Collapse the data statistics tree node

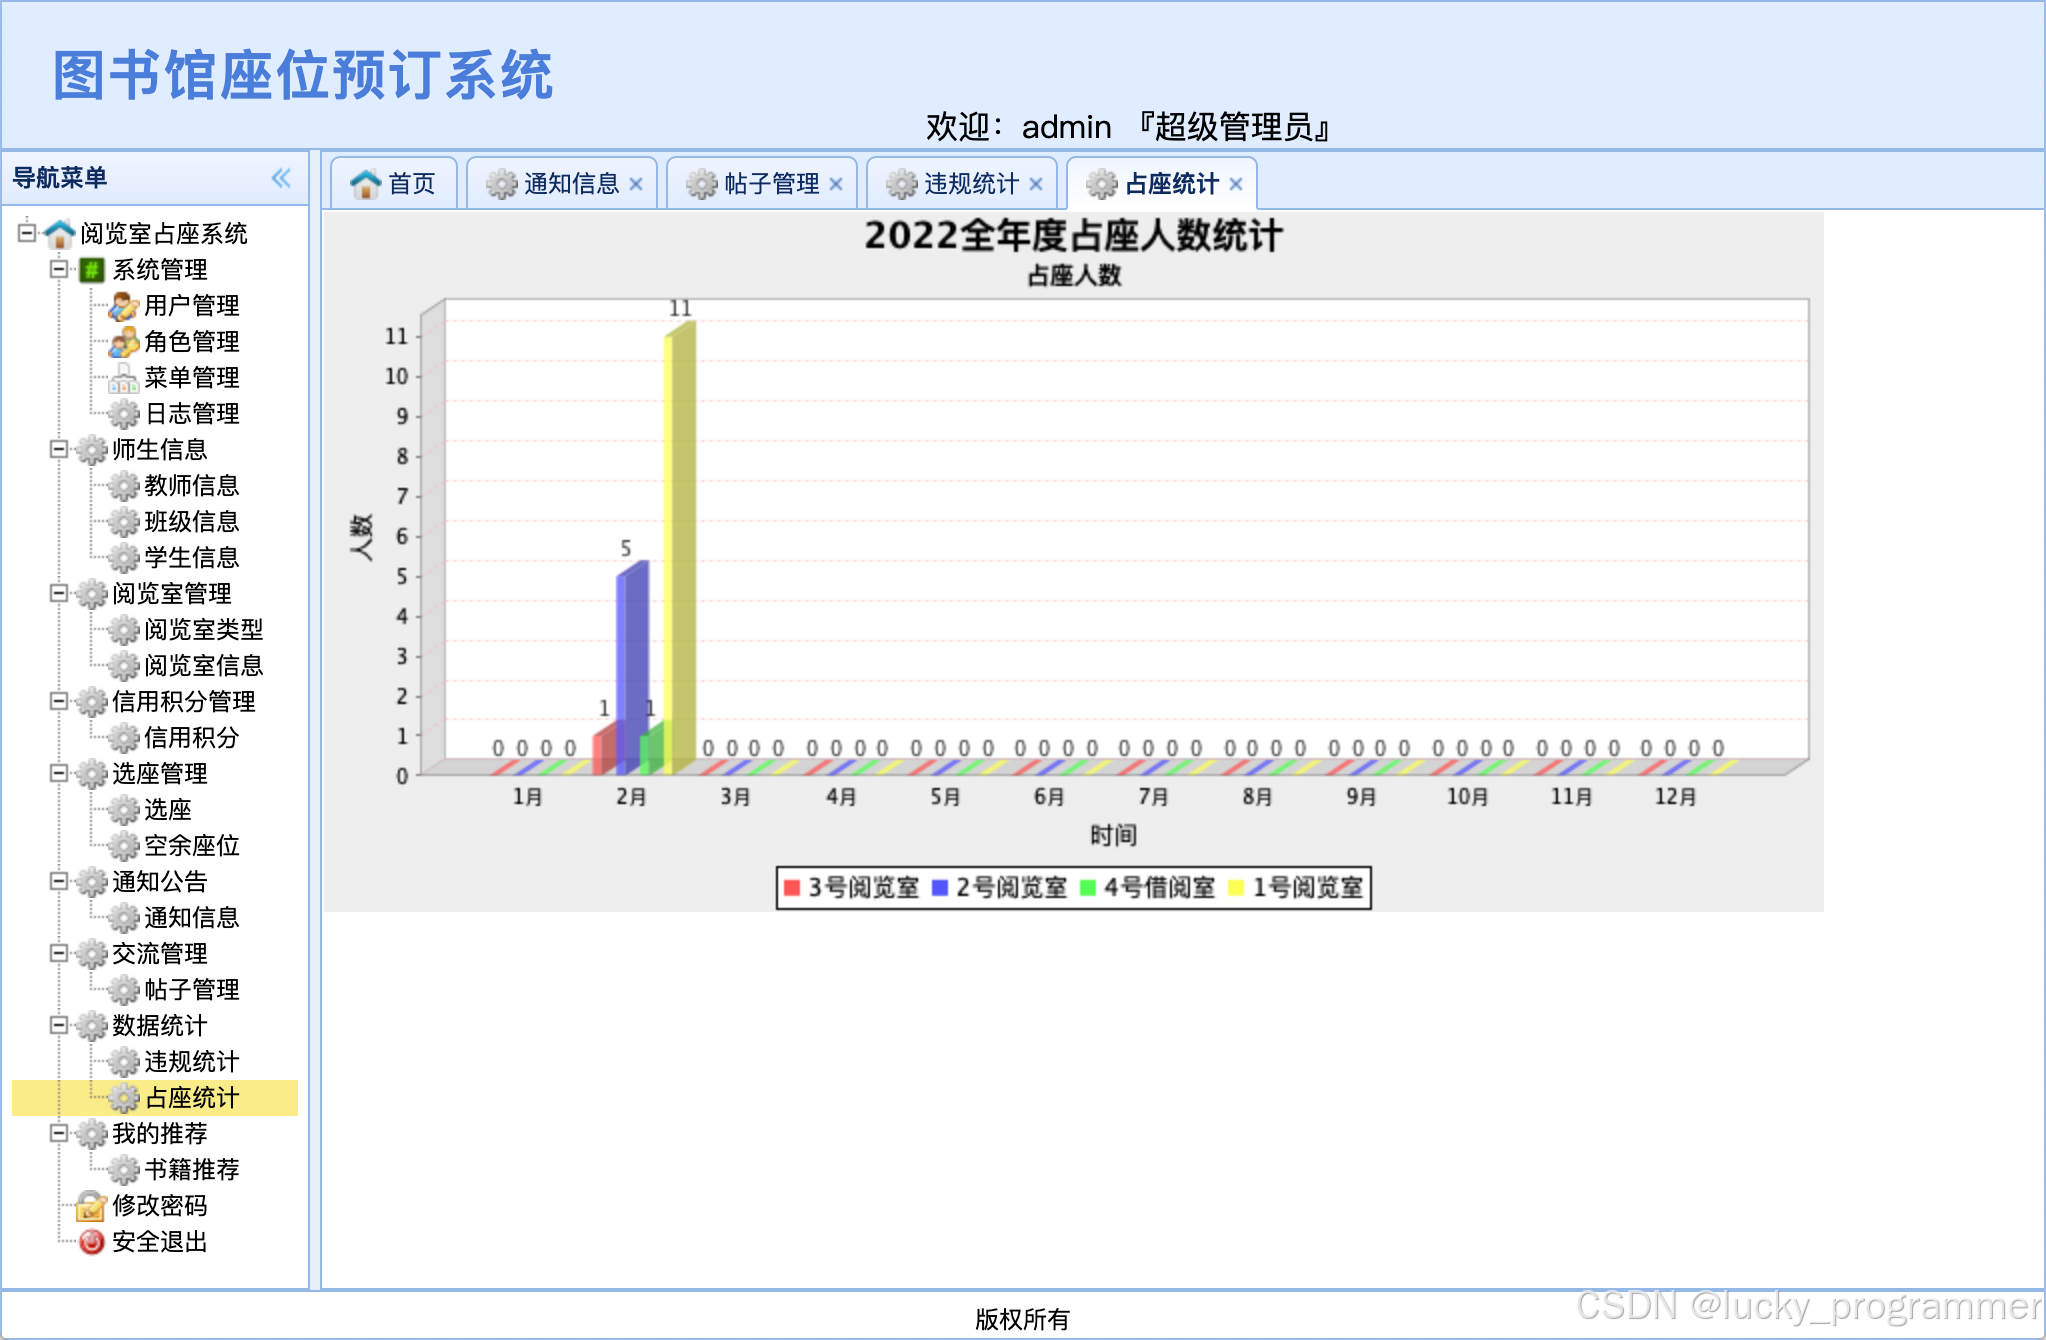pos(59,1025)
